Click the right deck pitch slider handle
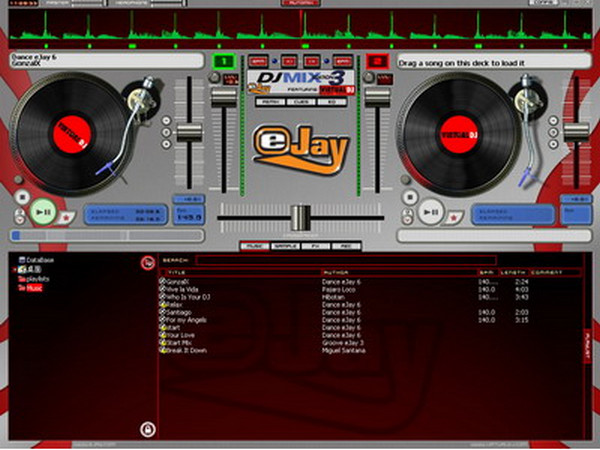Image resolution: width=600 pixels, height=450 pixels. pos(576,133)
